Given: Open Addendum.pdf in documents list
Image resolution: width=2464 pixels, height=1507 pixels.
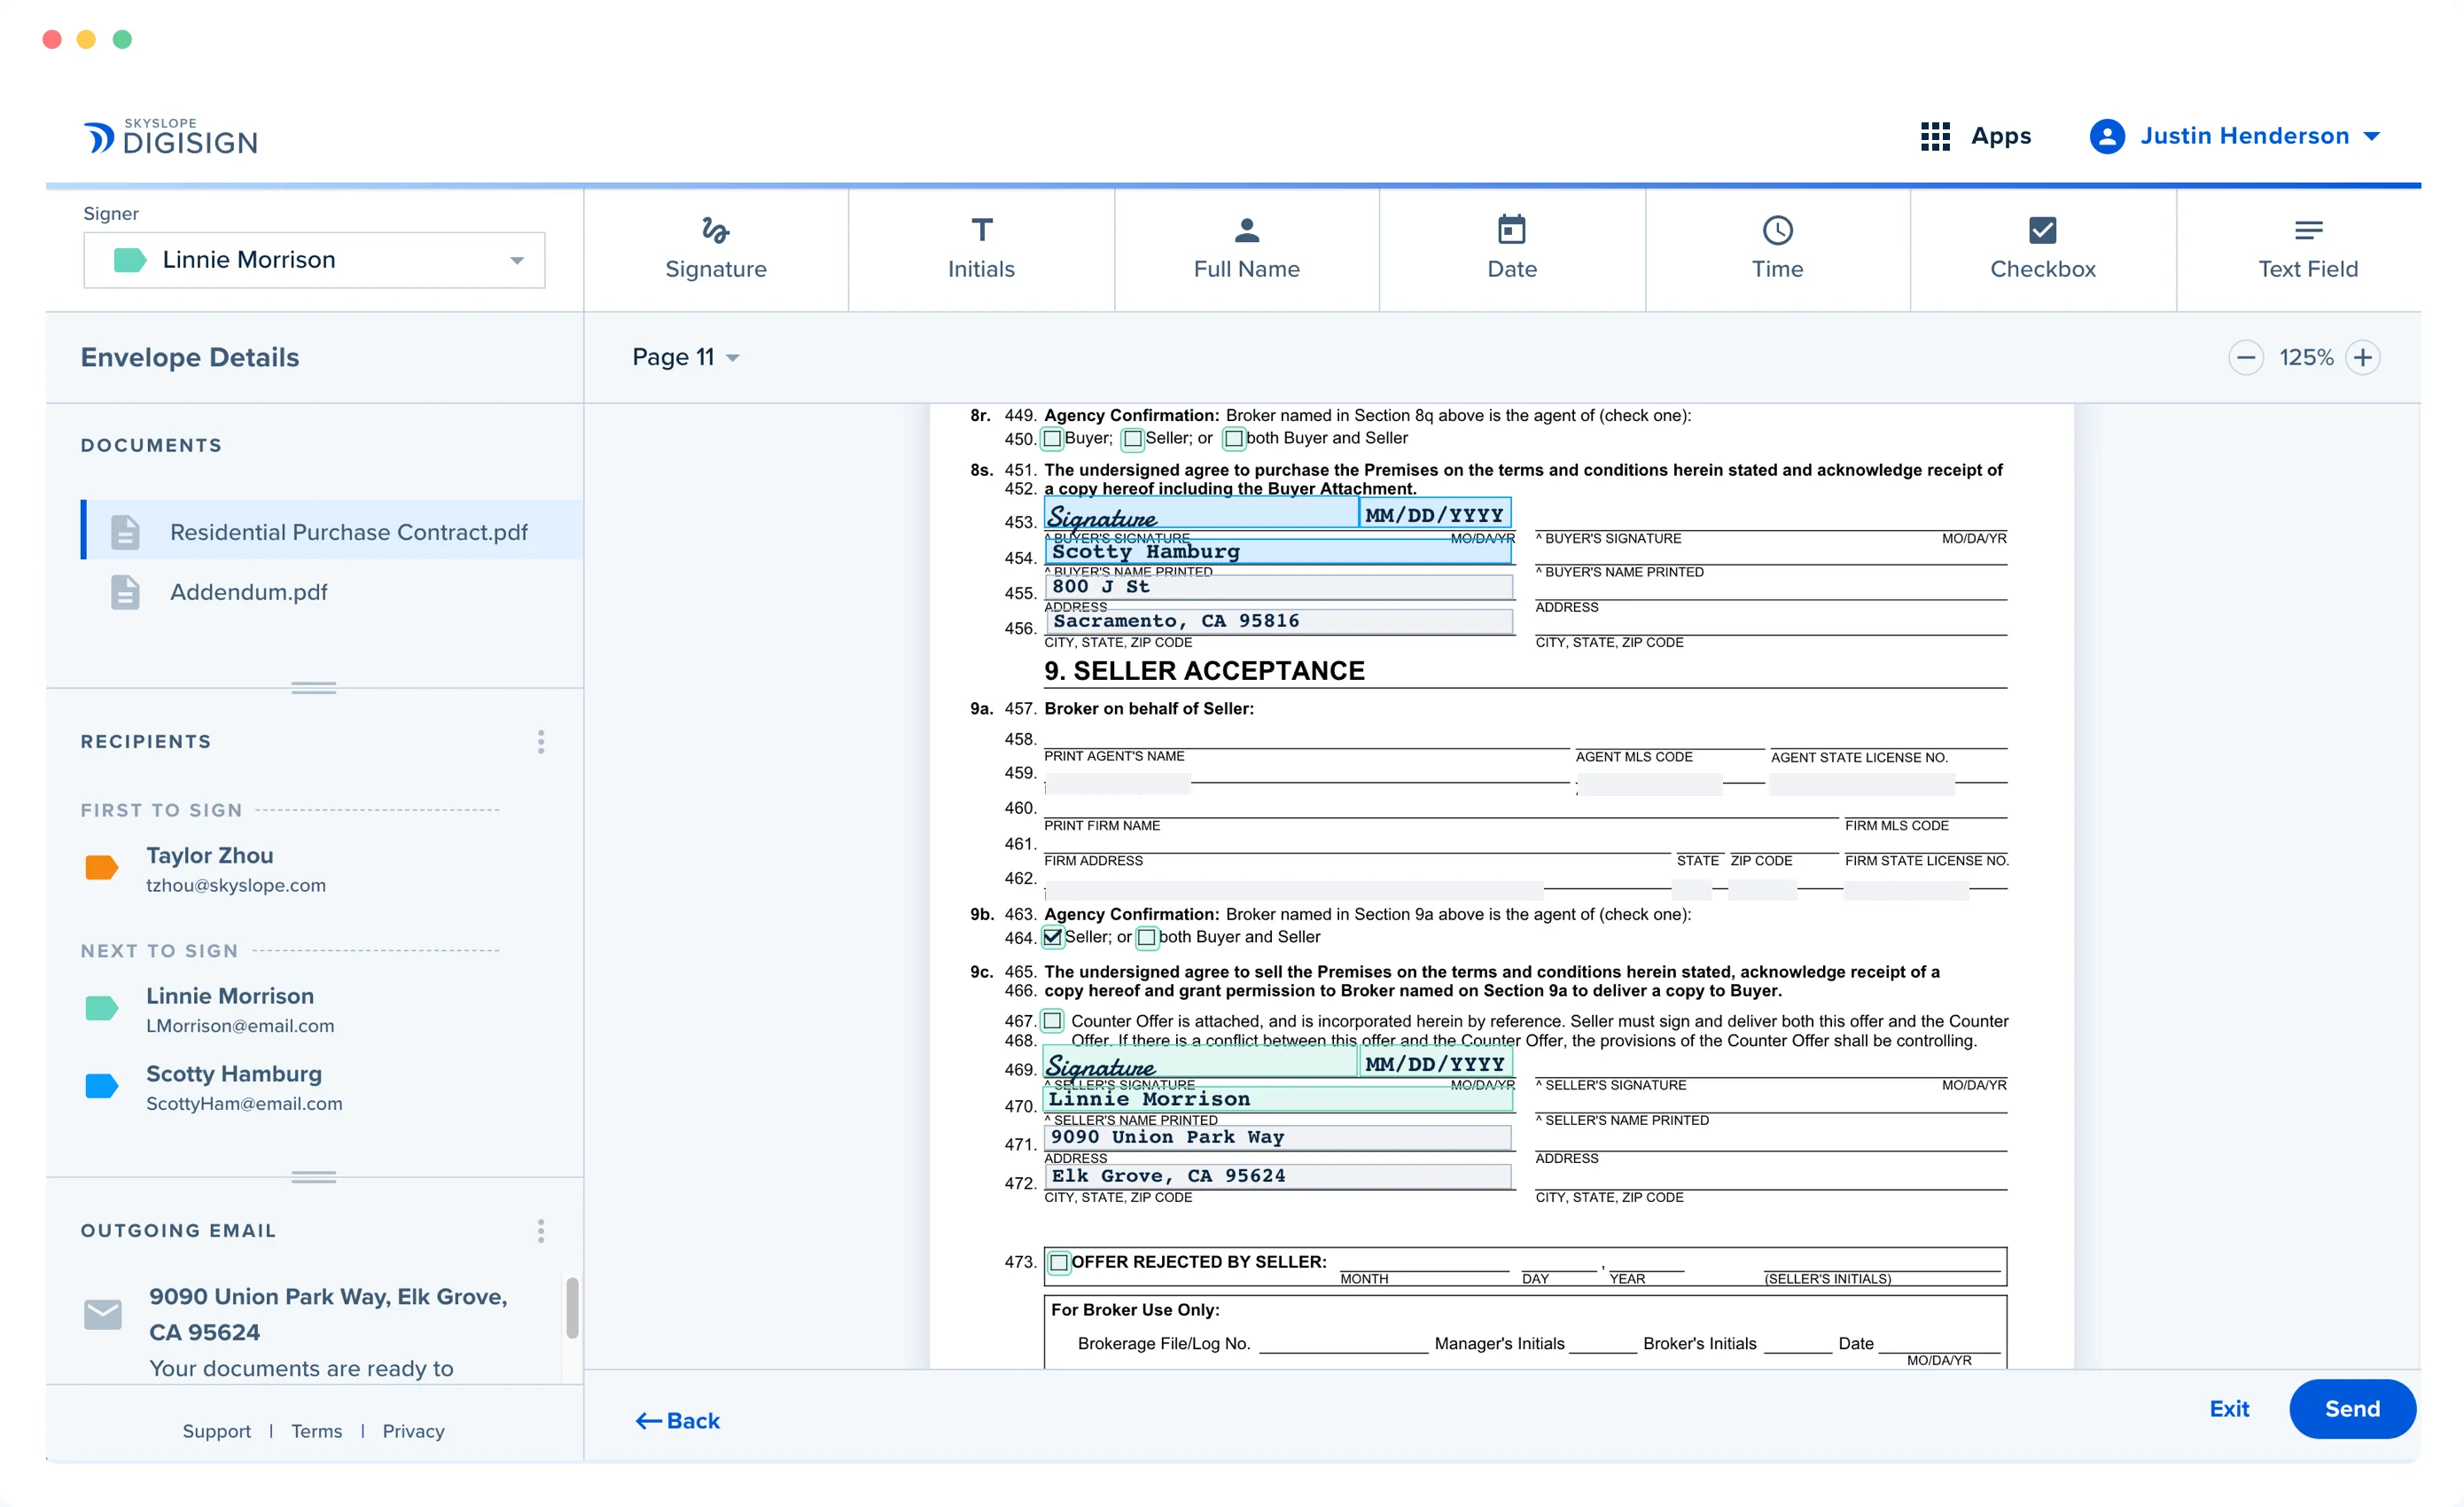Looking at the screenshot, I should coord(248,592).
